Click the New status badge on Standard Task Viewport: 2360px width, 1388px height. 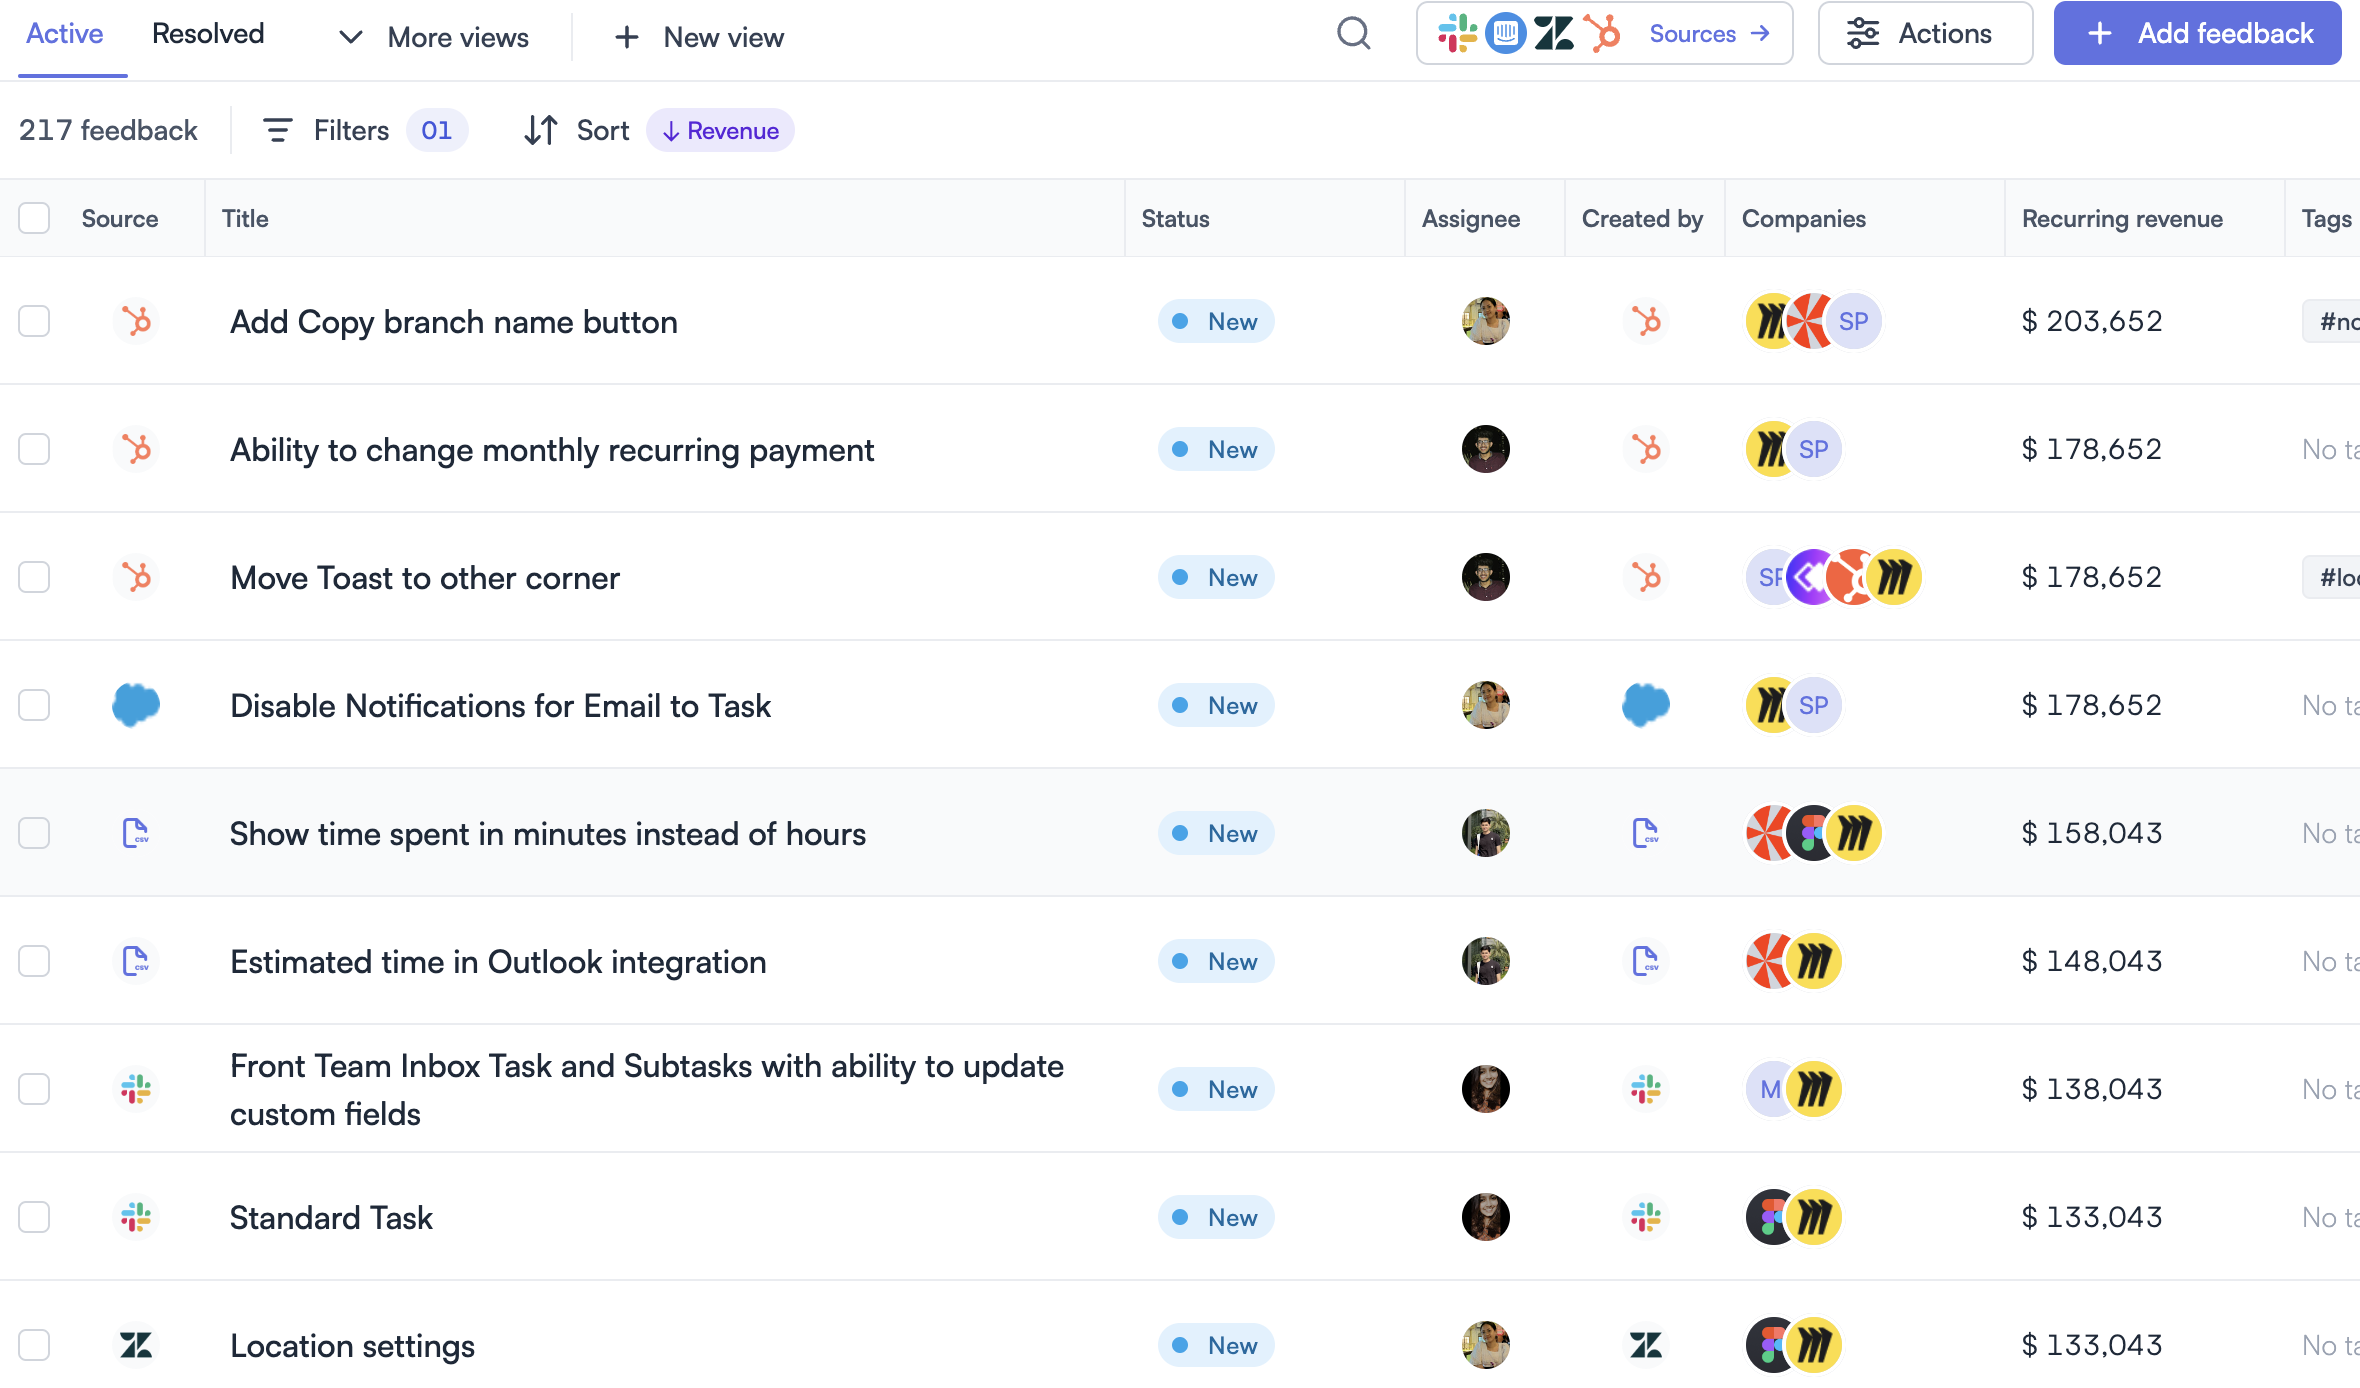(1216, 1217)
